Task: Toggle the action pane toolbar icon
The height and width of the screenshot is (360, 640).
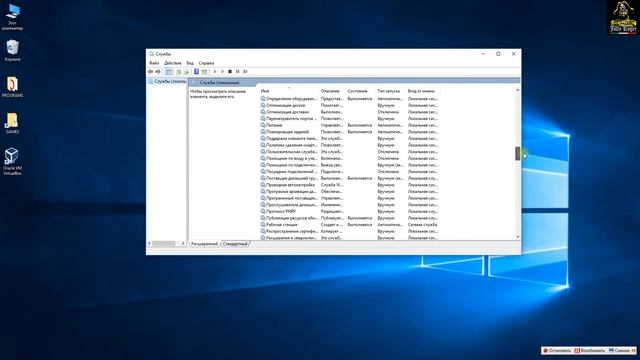Action: pyautogui.click(x=204, y=72)
